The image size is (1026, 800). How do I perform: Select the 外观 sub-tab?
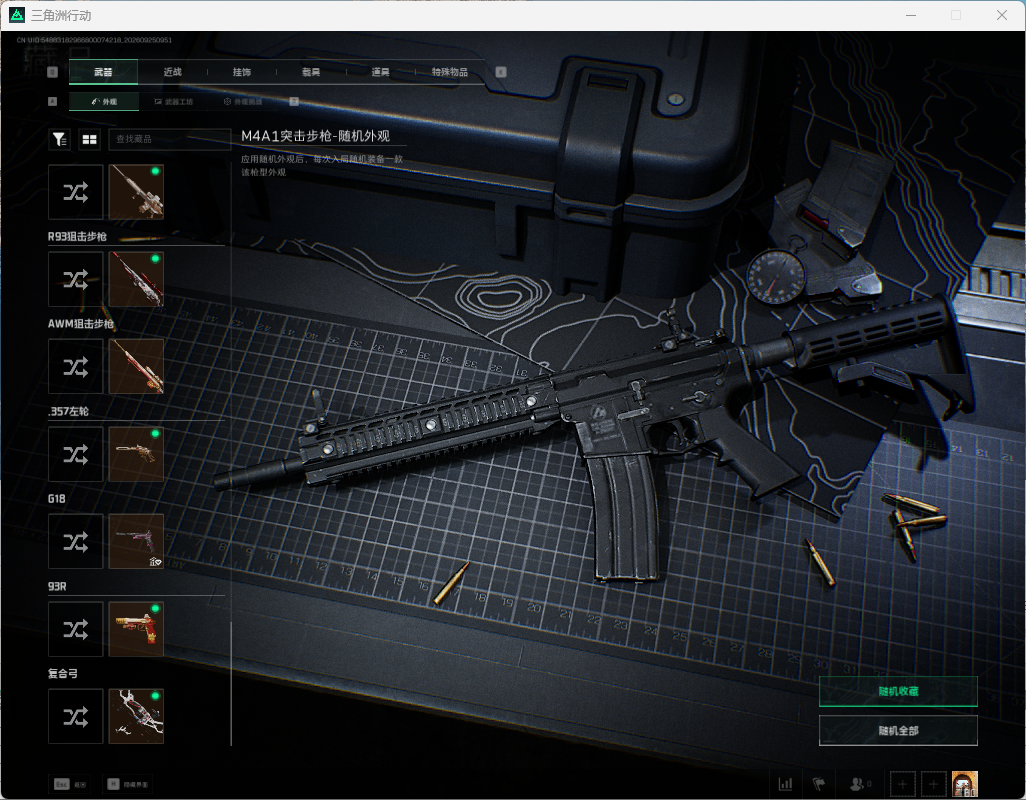[x=103, y=101]
